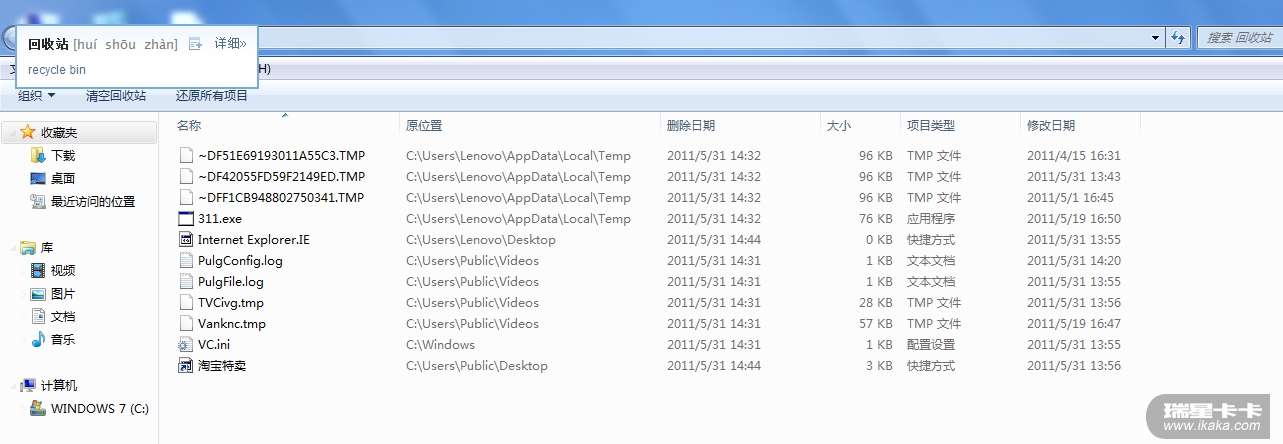Select 桌面 in the navigation pane

tap(63, 178)
